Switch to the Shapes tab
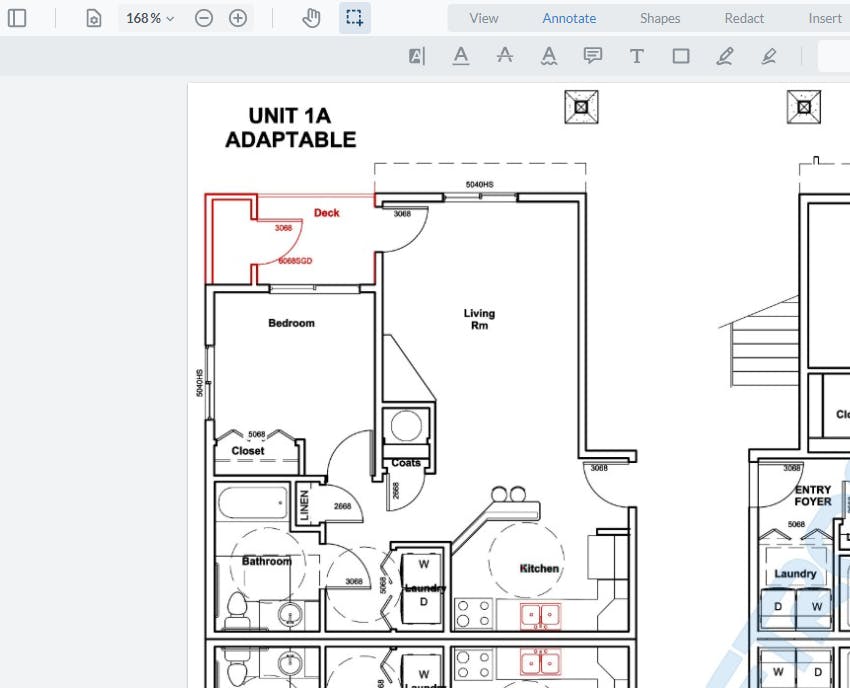Screen dimensions: 850x688 coord(660,18)
